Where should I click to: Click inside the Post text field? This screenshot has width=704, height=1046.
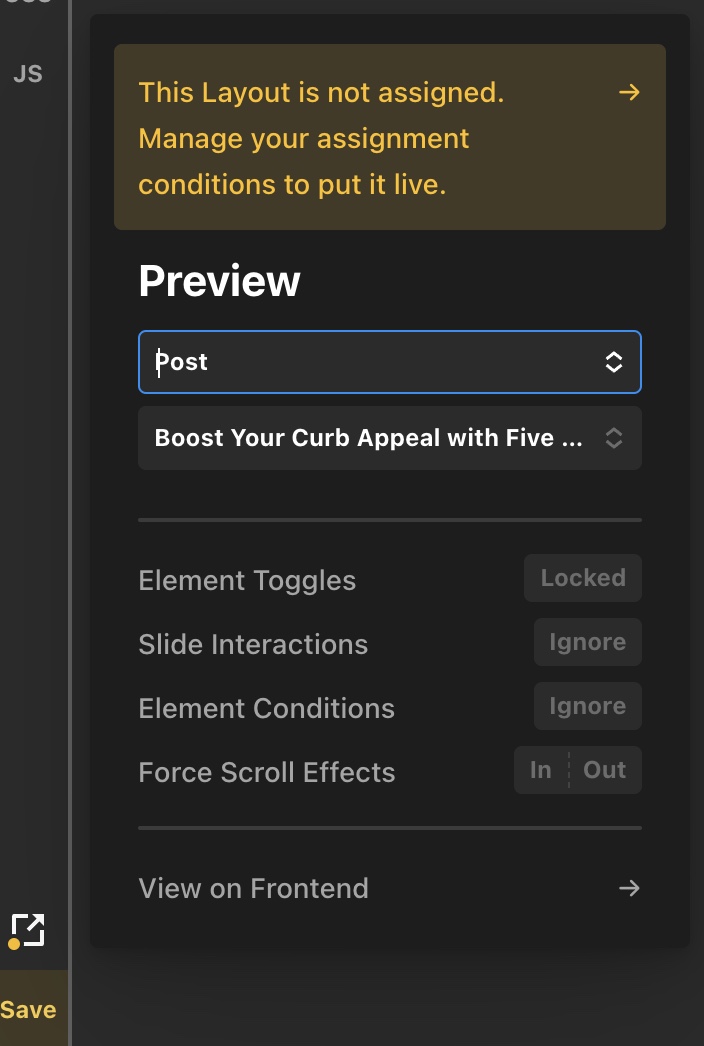click(x=374, y=362)
